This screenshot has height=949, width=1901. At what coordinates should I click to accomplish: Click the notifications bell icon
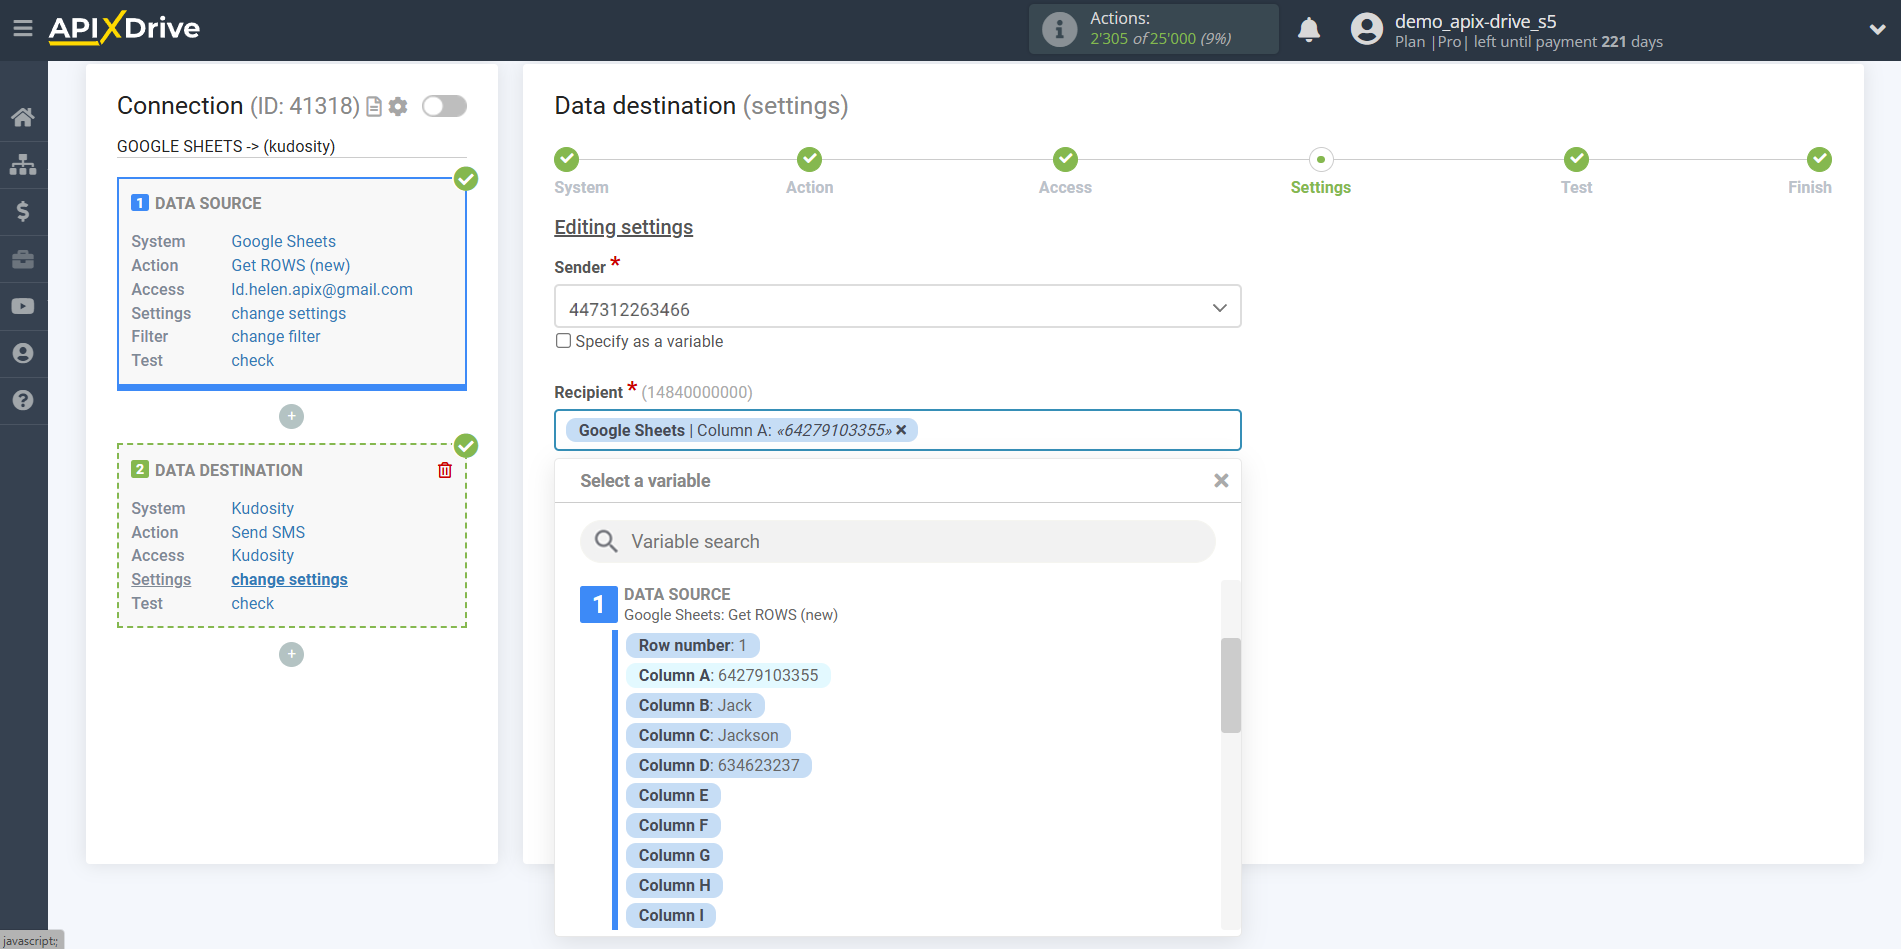1309,29
